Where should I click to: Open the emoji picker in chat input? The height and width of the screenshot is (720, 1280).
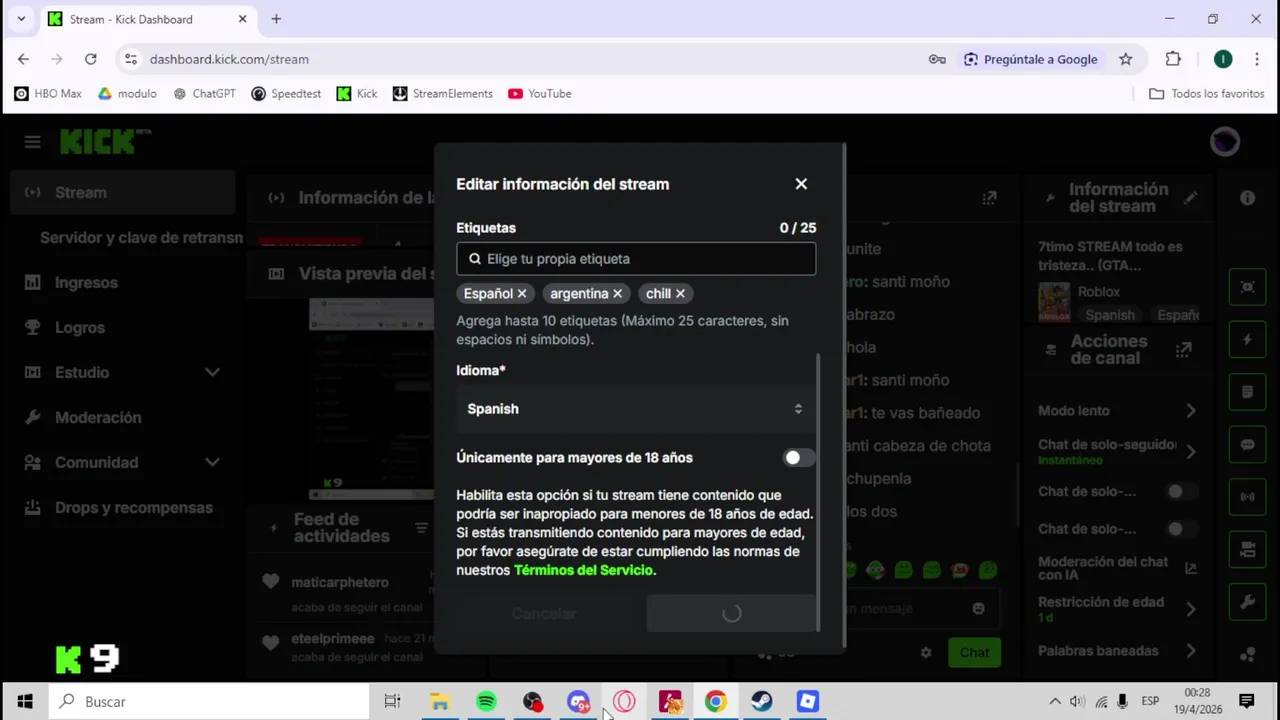(978, 609)
